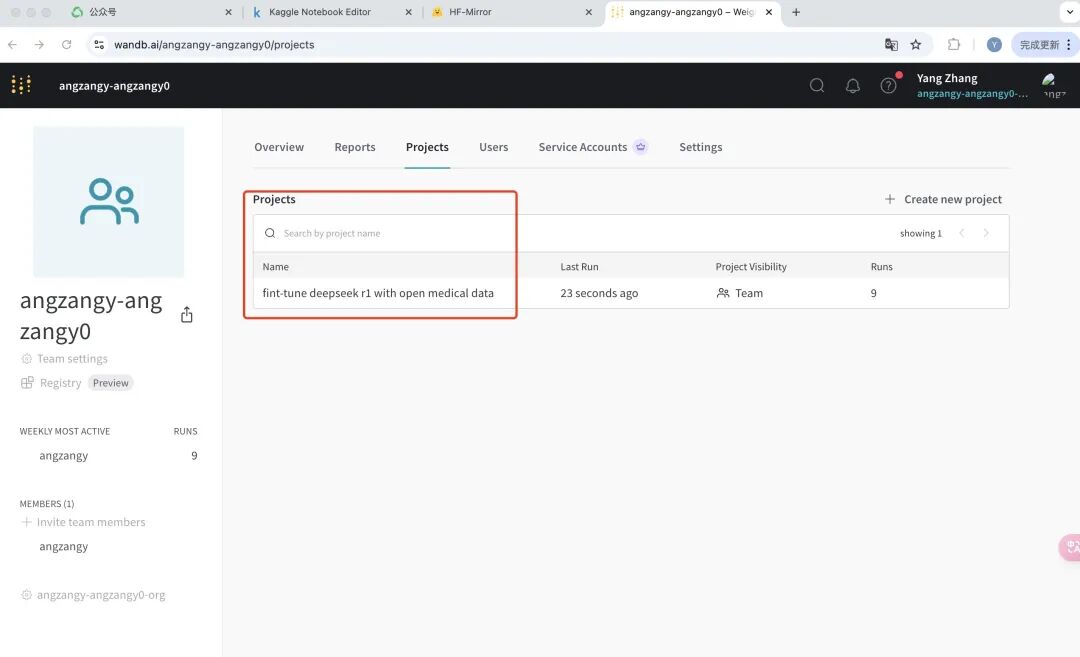This screenshot has width=1080, height=657.
Task: Open a new browser tab
Action: [796, 12]
